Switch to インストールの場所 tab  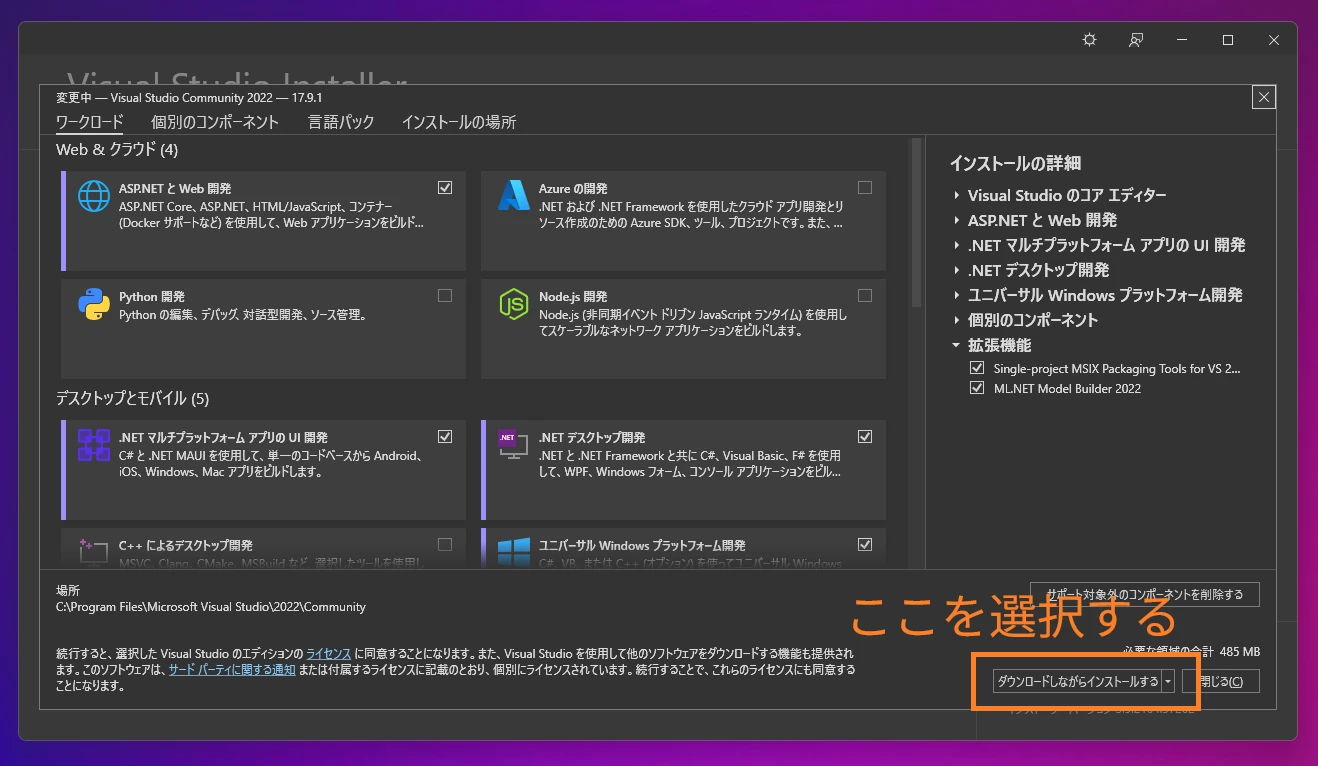[459, 122]
